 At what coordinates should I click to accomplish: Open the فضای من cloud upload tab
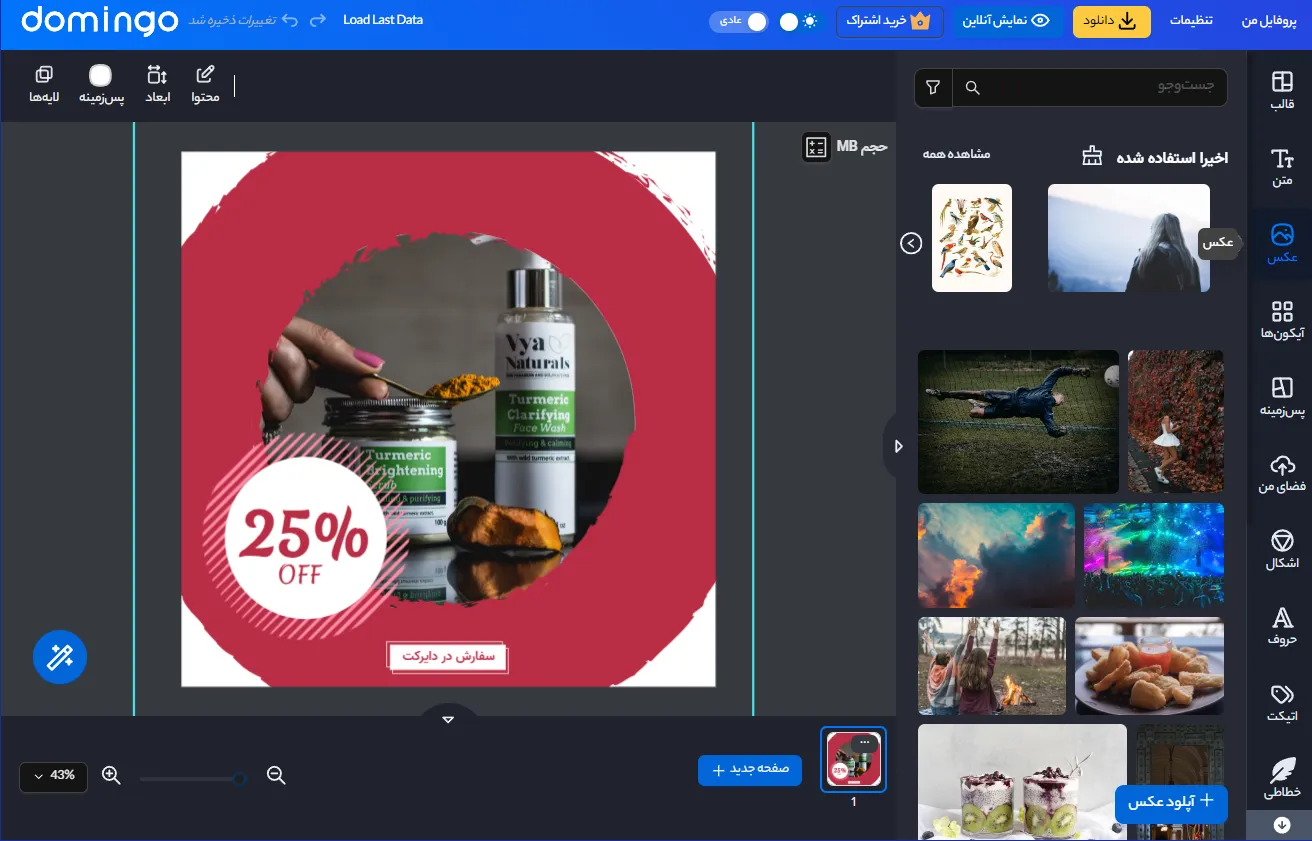tap(1282, 473)
